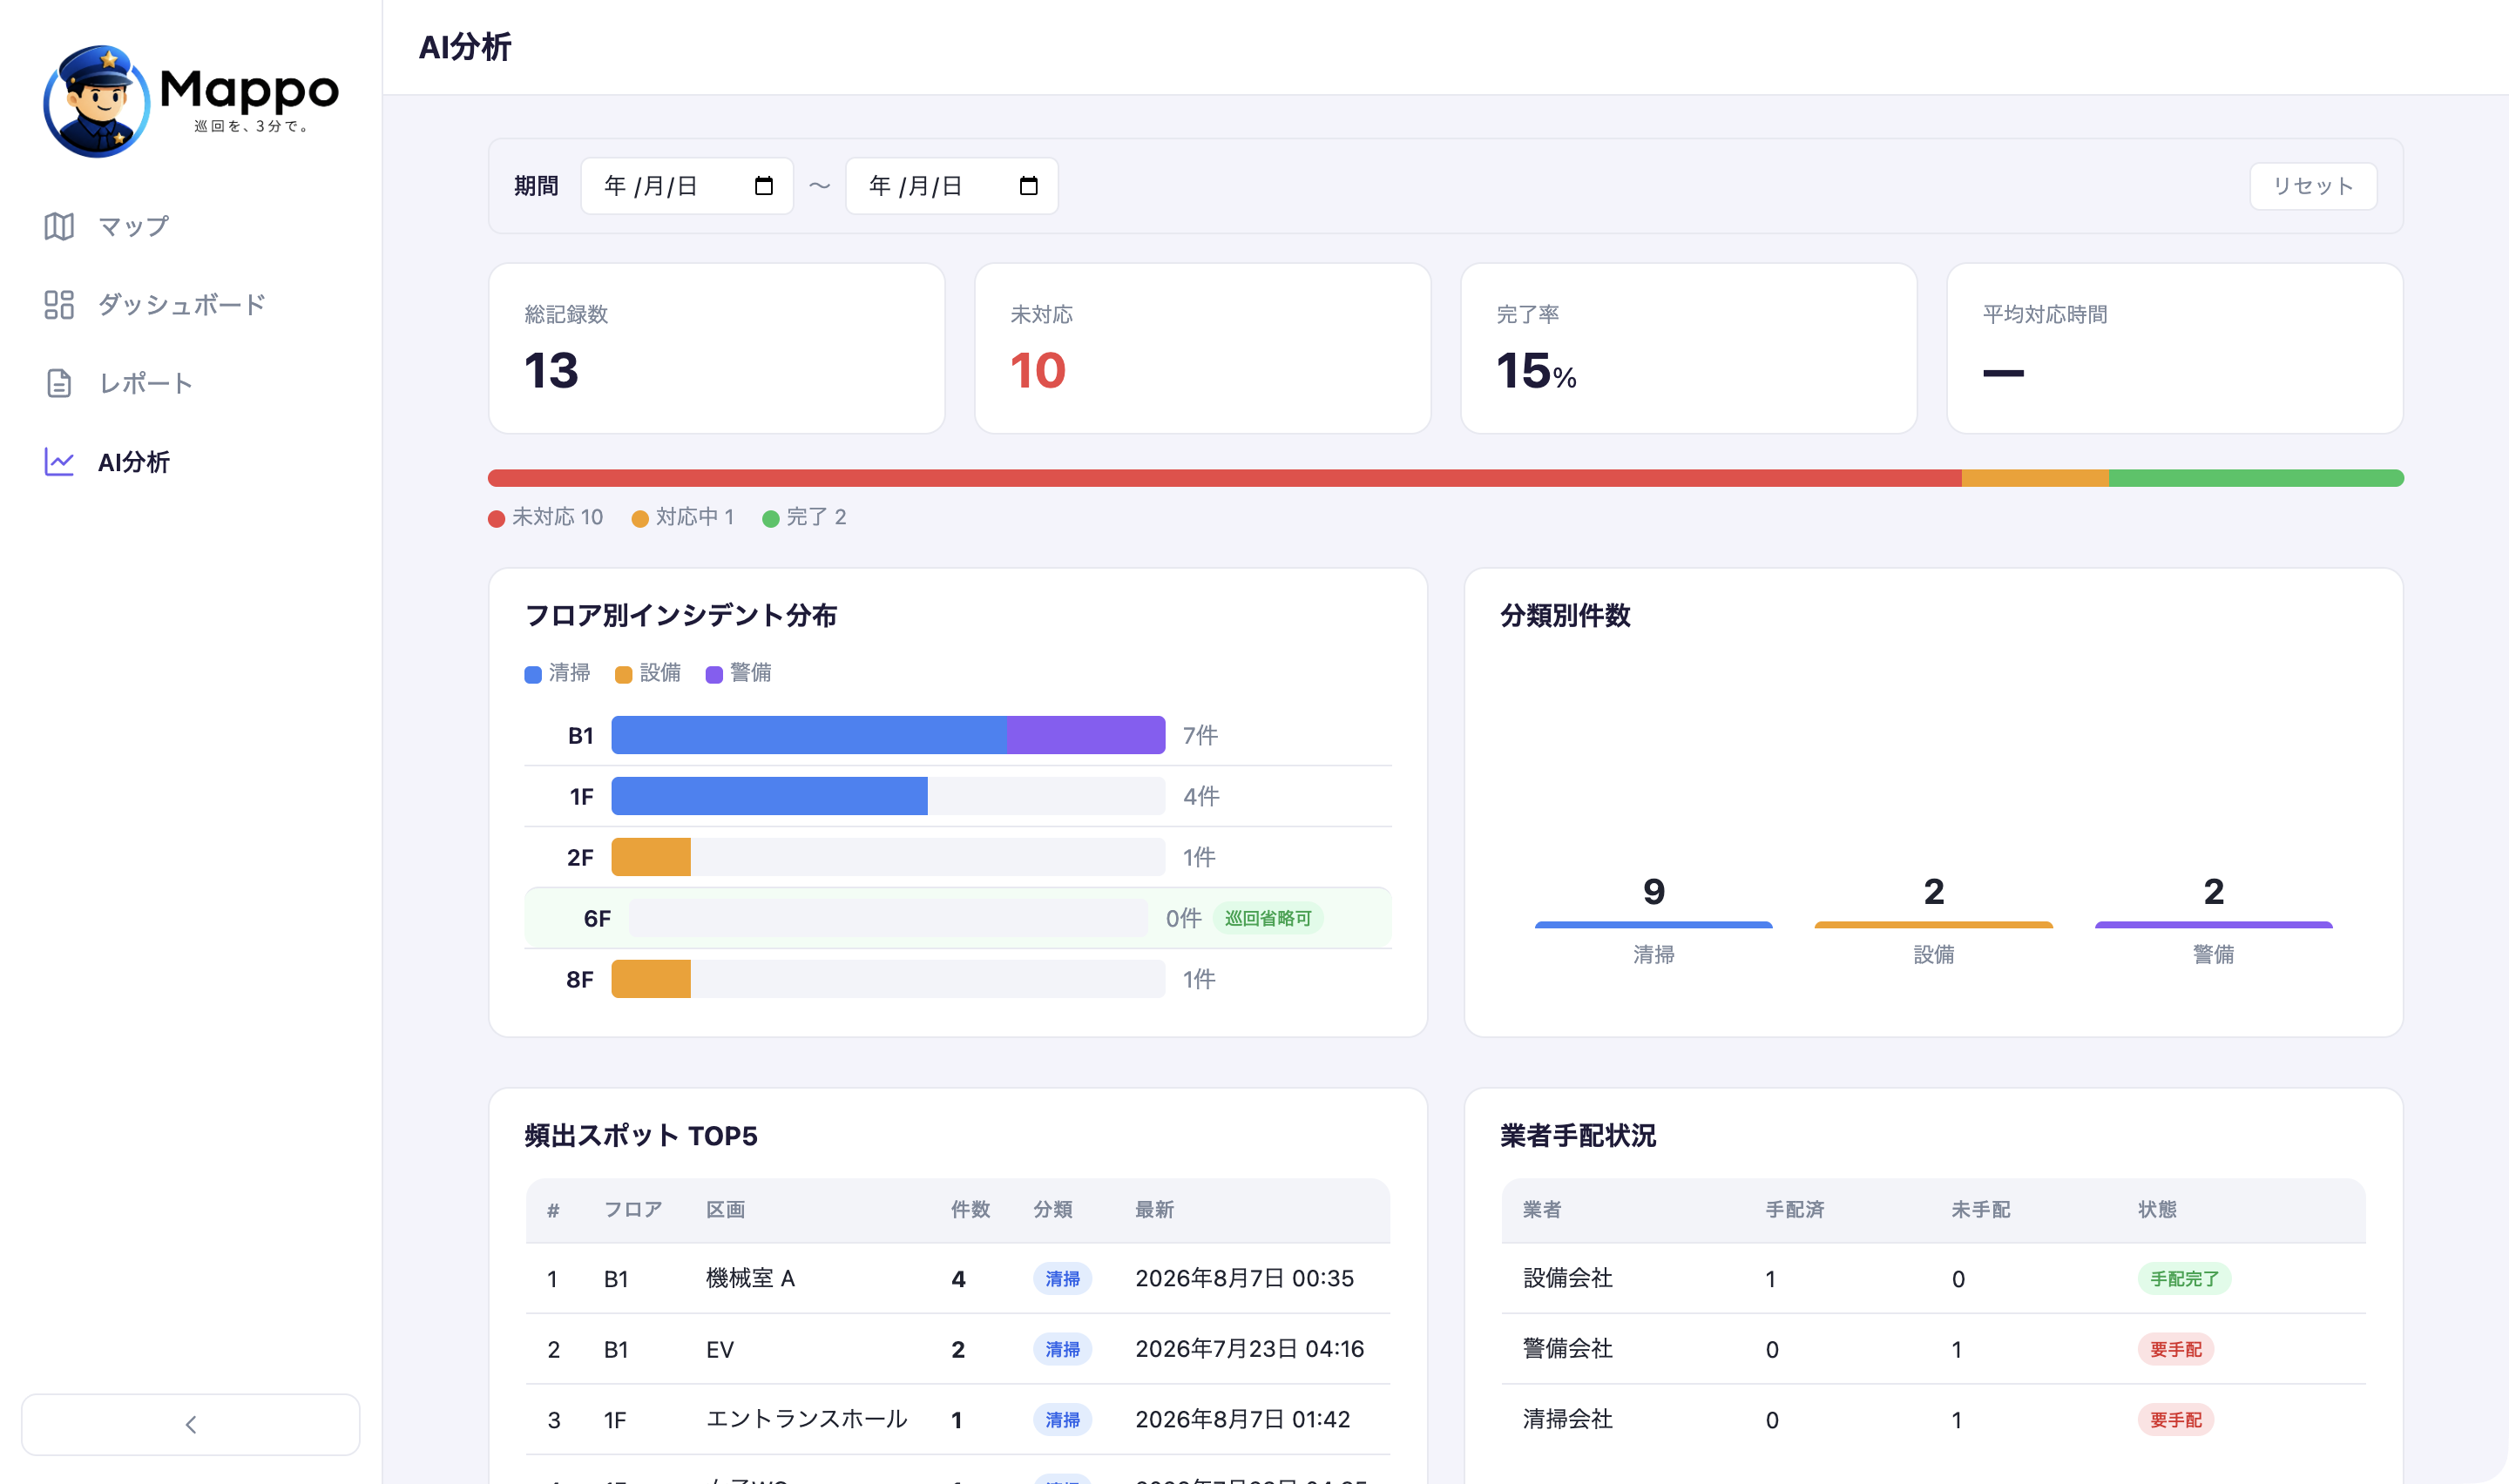Click the date 2026年7月23日 04:16
This screenshot has width=2509, height=1484.
click(x=1250, y=1350)
